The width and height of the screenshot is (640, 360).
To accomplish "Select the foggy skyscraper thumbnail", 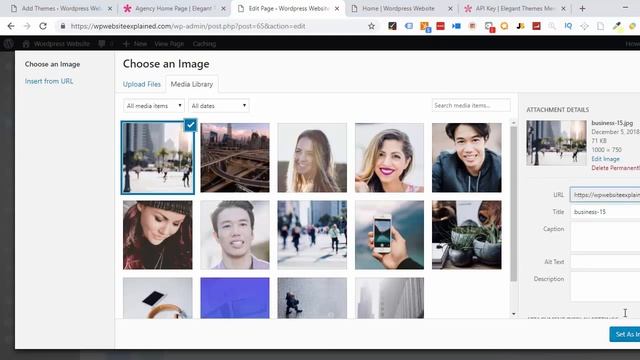I will point(389,298).
